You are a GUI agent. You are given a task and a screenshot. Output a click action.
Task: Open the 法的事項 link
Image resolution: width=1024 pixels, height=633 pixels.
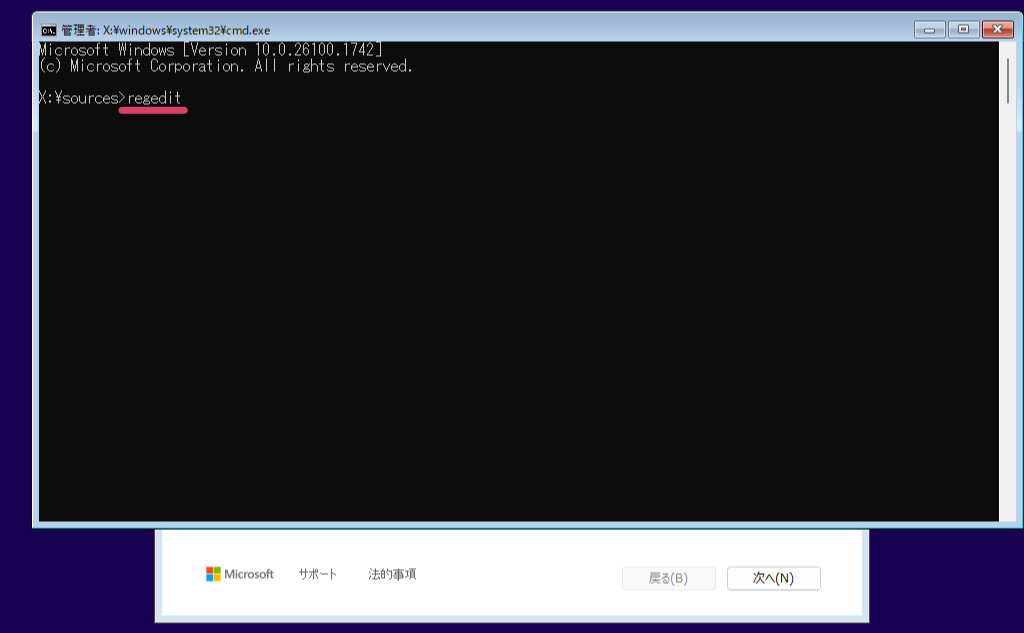pyautogui.click(x=392, y=574)
